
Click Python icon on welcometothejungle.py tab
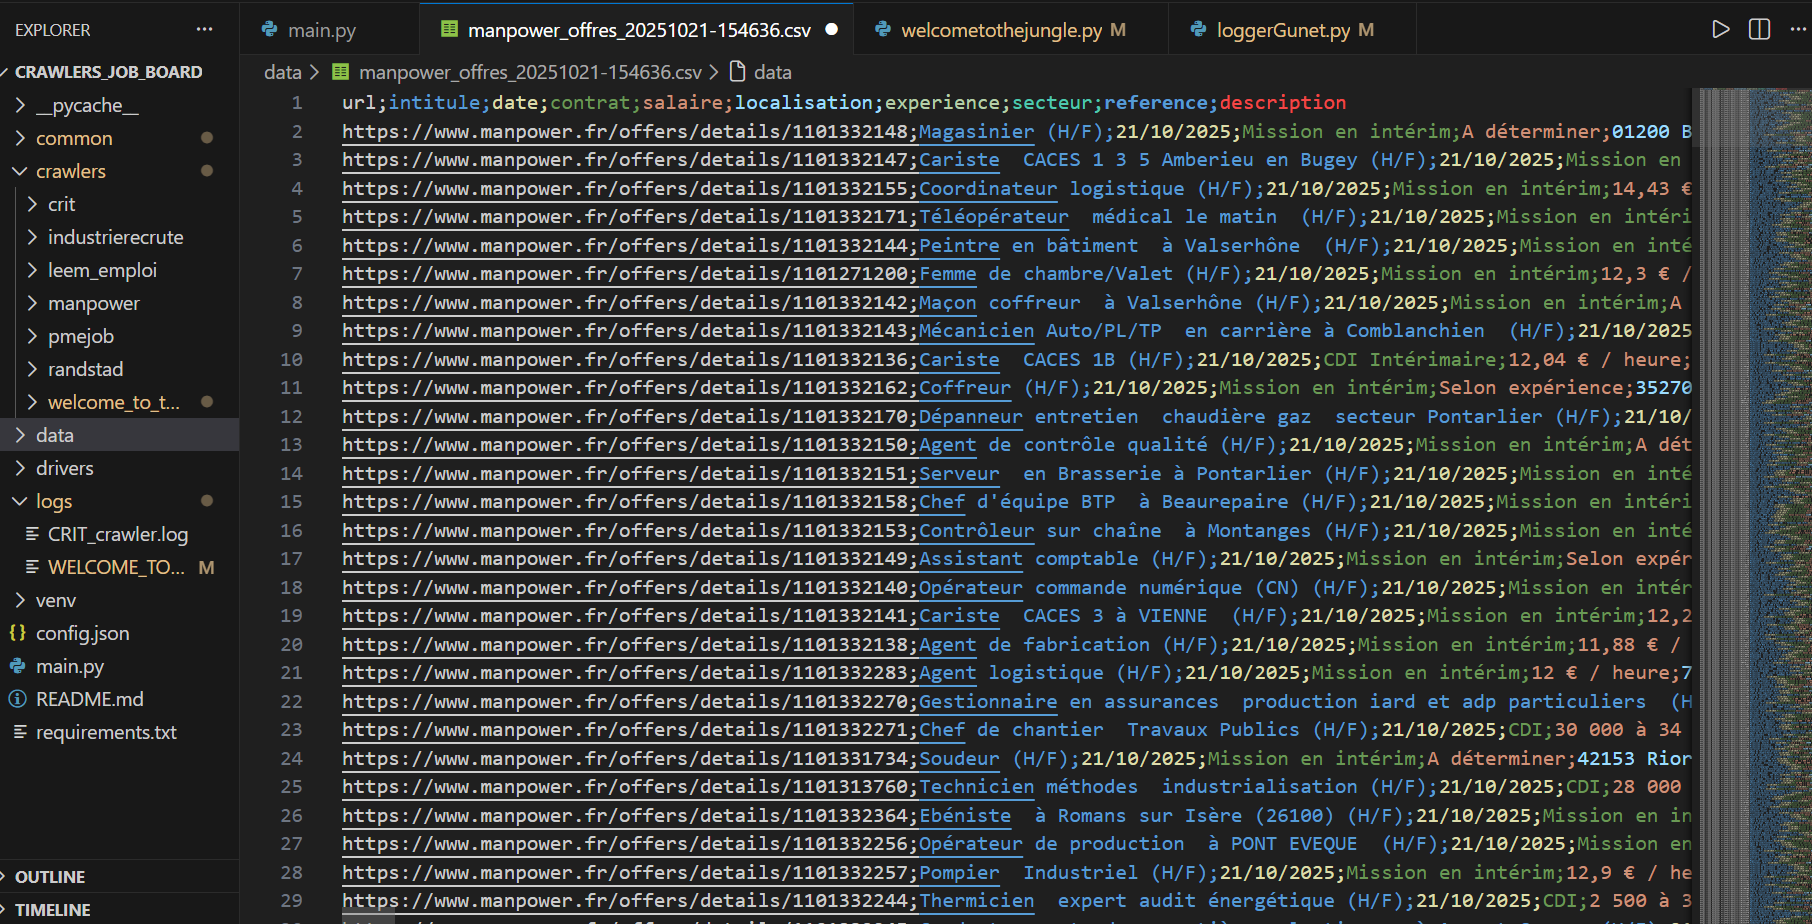tap(883, 30)
